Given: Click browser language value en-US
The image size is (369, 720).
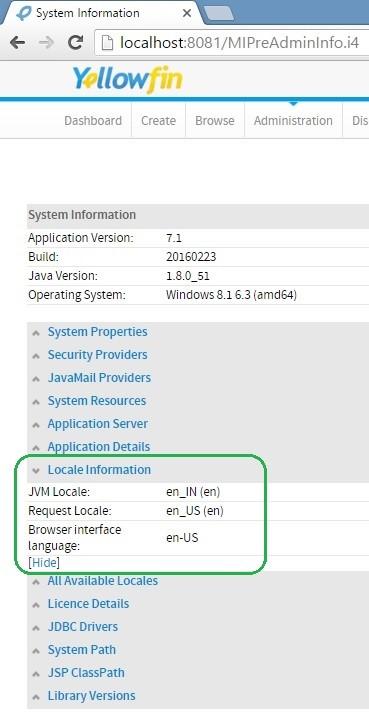Looking at the screenshot, I should click(182, 538).
